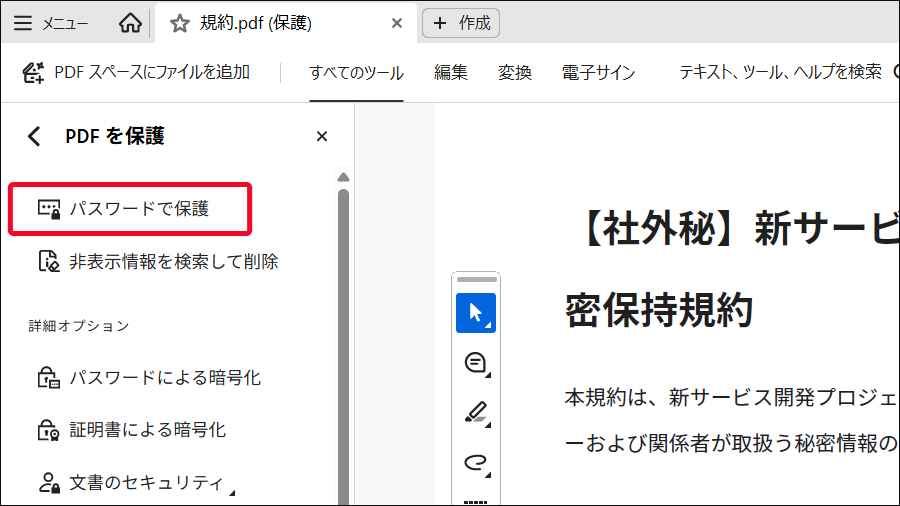This screenshot has height=506, width=900.
Task: Switch to the 電子サイン tab
Action: (x=598, y=73)
